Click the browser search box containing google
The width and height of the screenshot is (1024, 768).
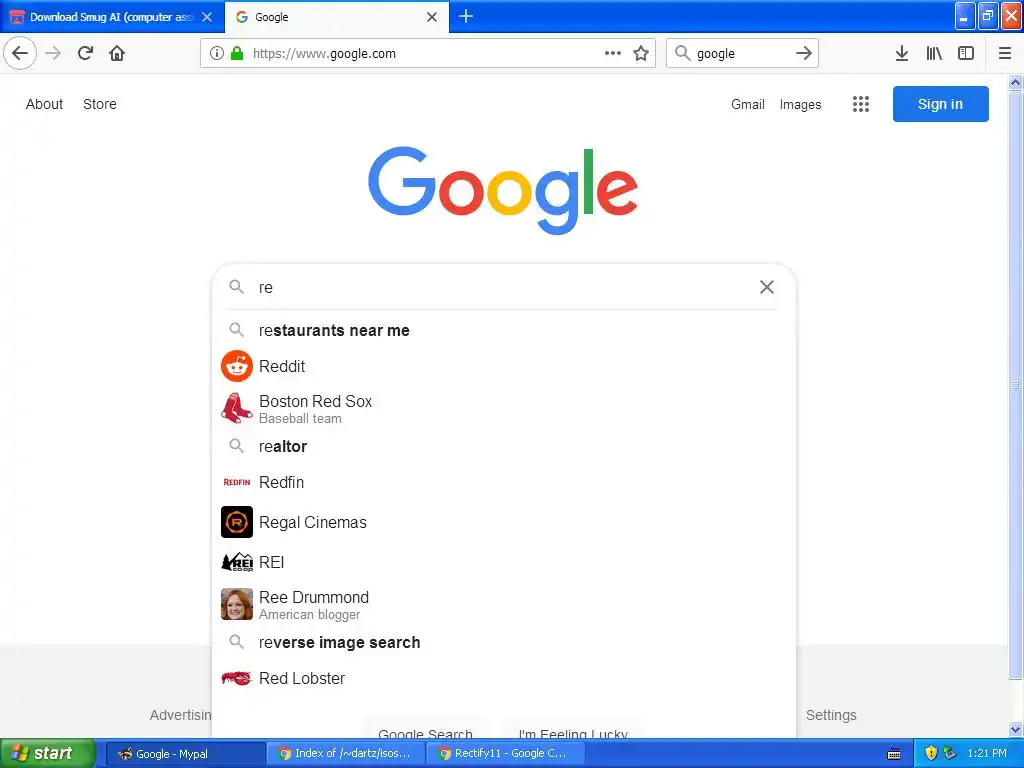tap(742, 54)
